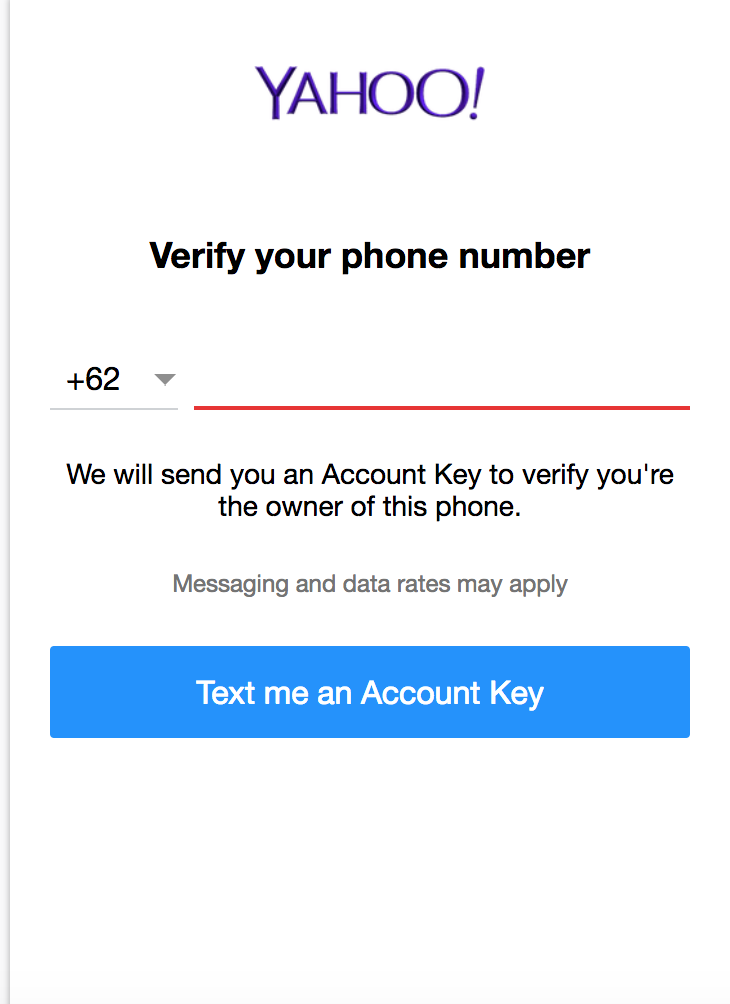The width and height of the screenshot is (730, 1004).
Task: Focus the phone number input field
Action: coord(441,381)
